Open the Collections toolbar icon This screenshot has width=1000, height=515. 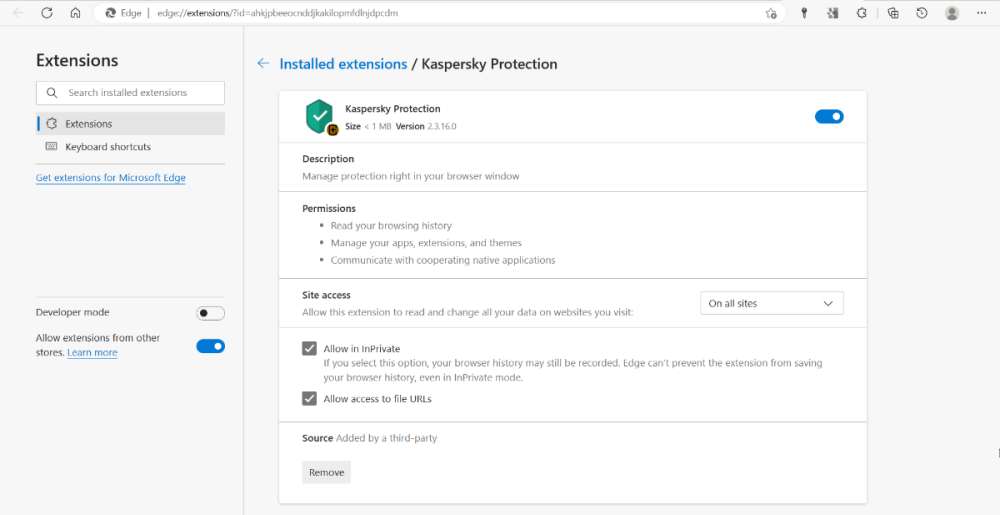click(893, 13)
